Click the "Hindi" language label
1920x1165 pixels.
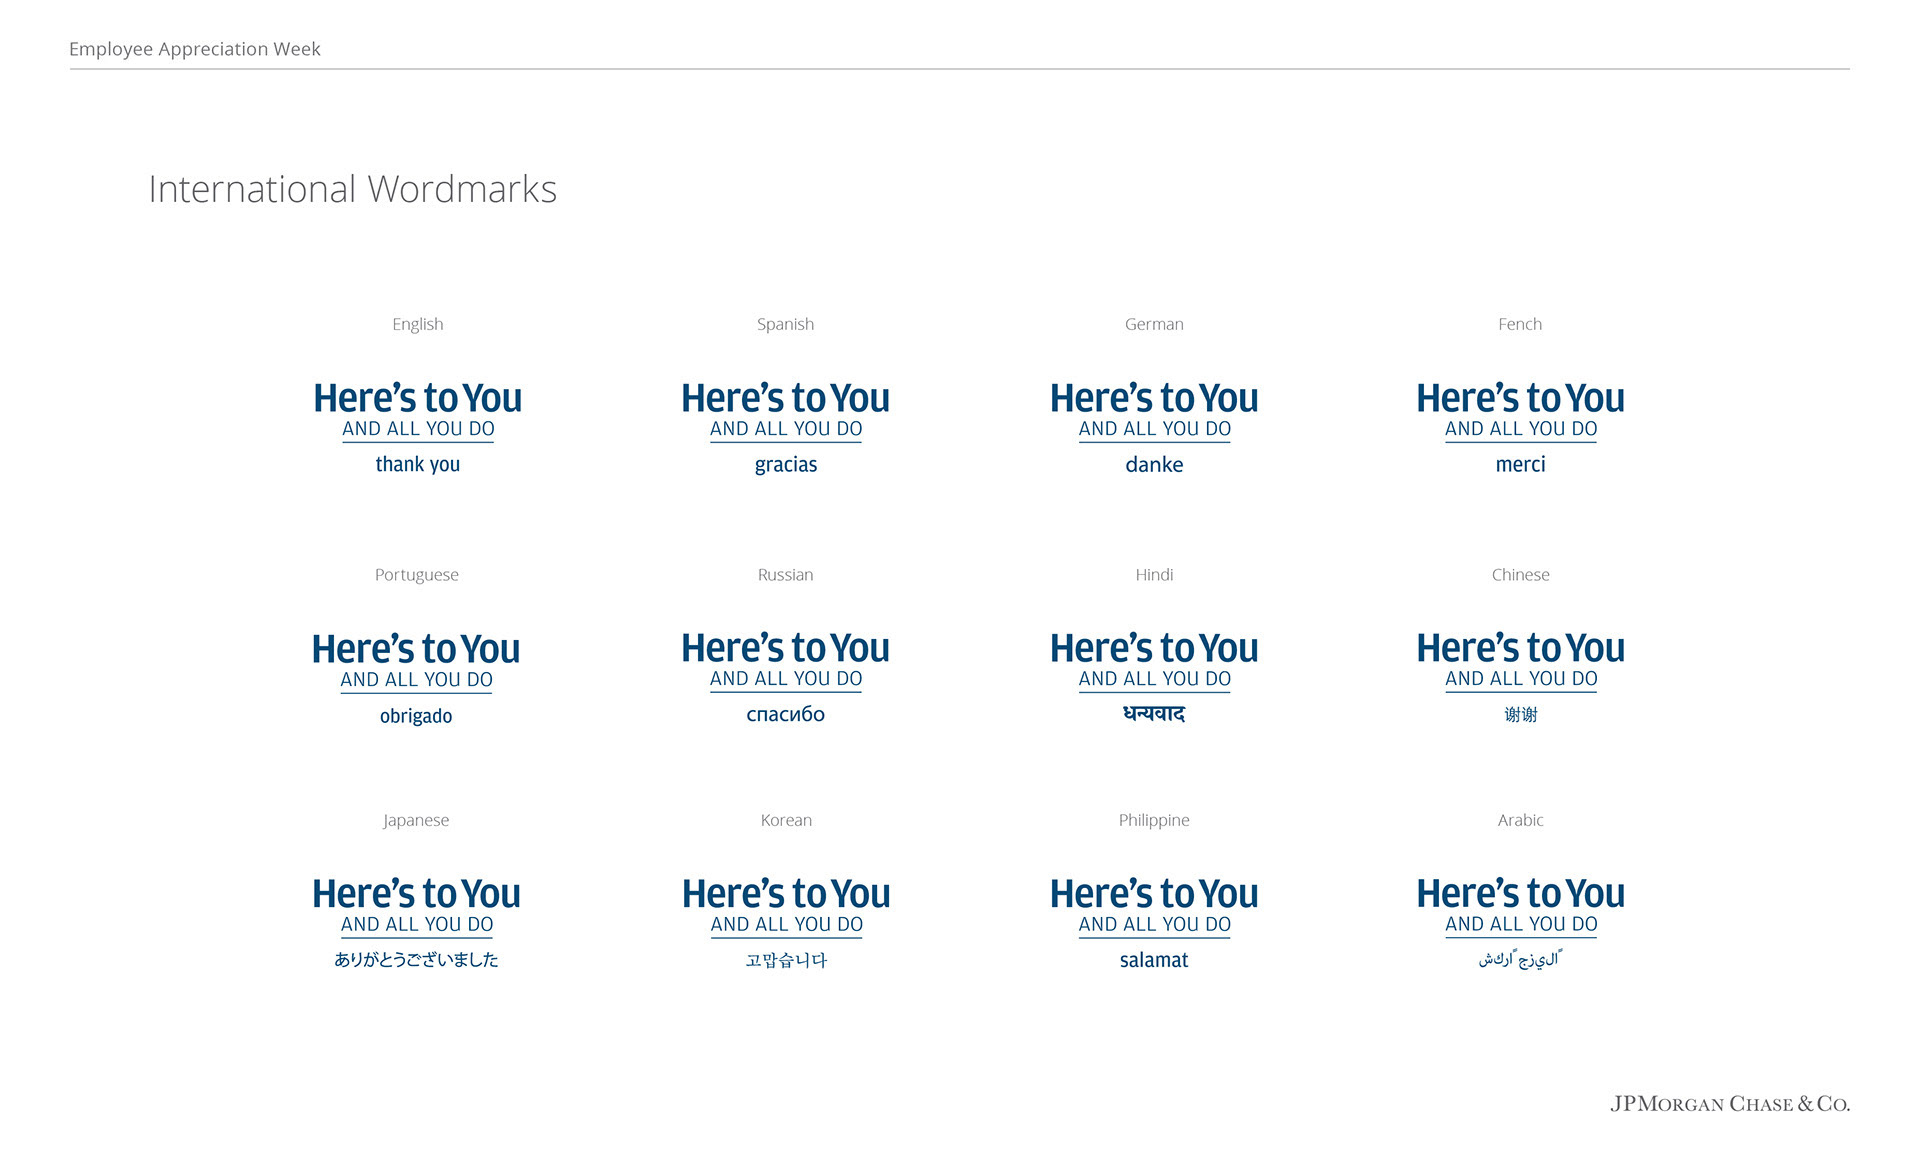point(1154,575)
